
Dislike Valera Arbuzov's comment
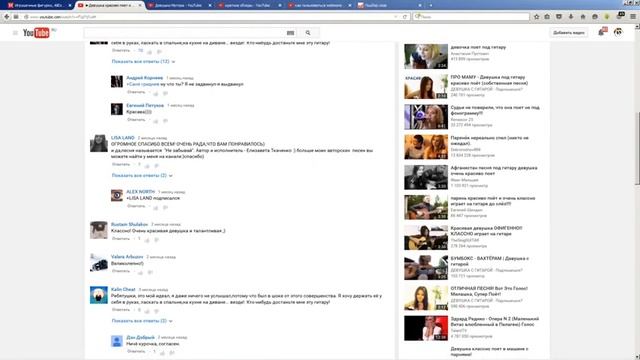(x=150, y=272)
